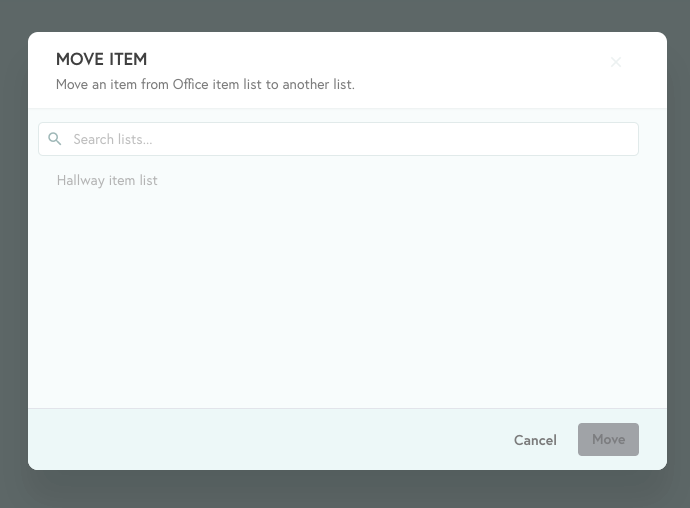Pick Hallway item list from results
Screen dimensions: 690x508
click(107, 180)
